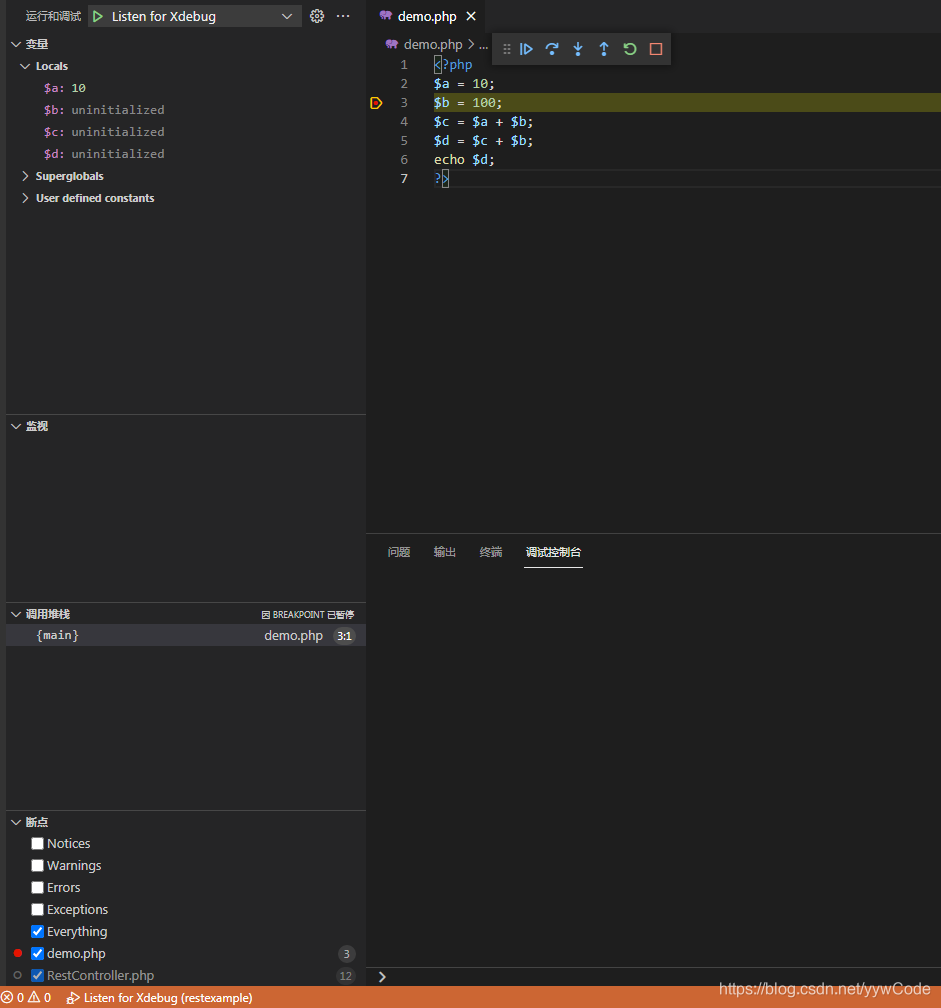Viewport: 941px width, 1008px height.
Task: Select variable $c uninitialized in Locals
Action: tap(186, 132)
